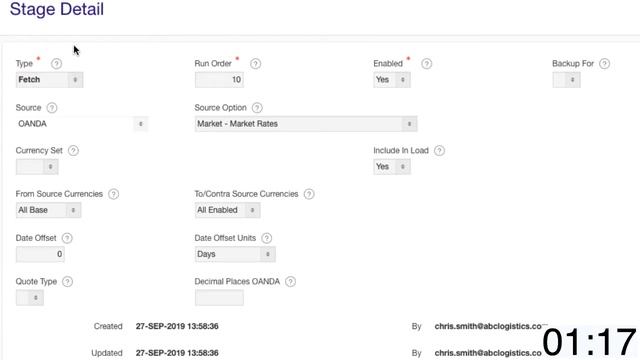Open help icon next to Backup For
Screen dimensions: 640x360
[x=605, y=64]
